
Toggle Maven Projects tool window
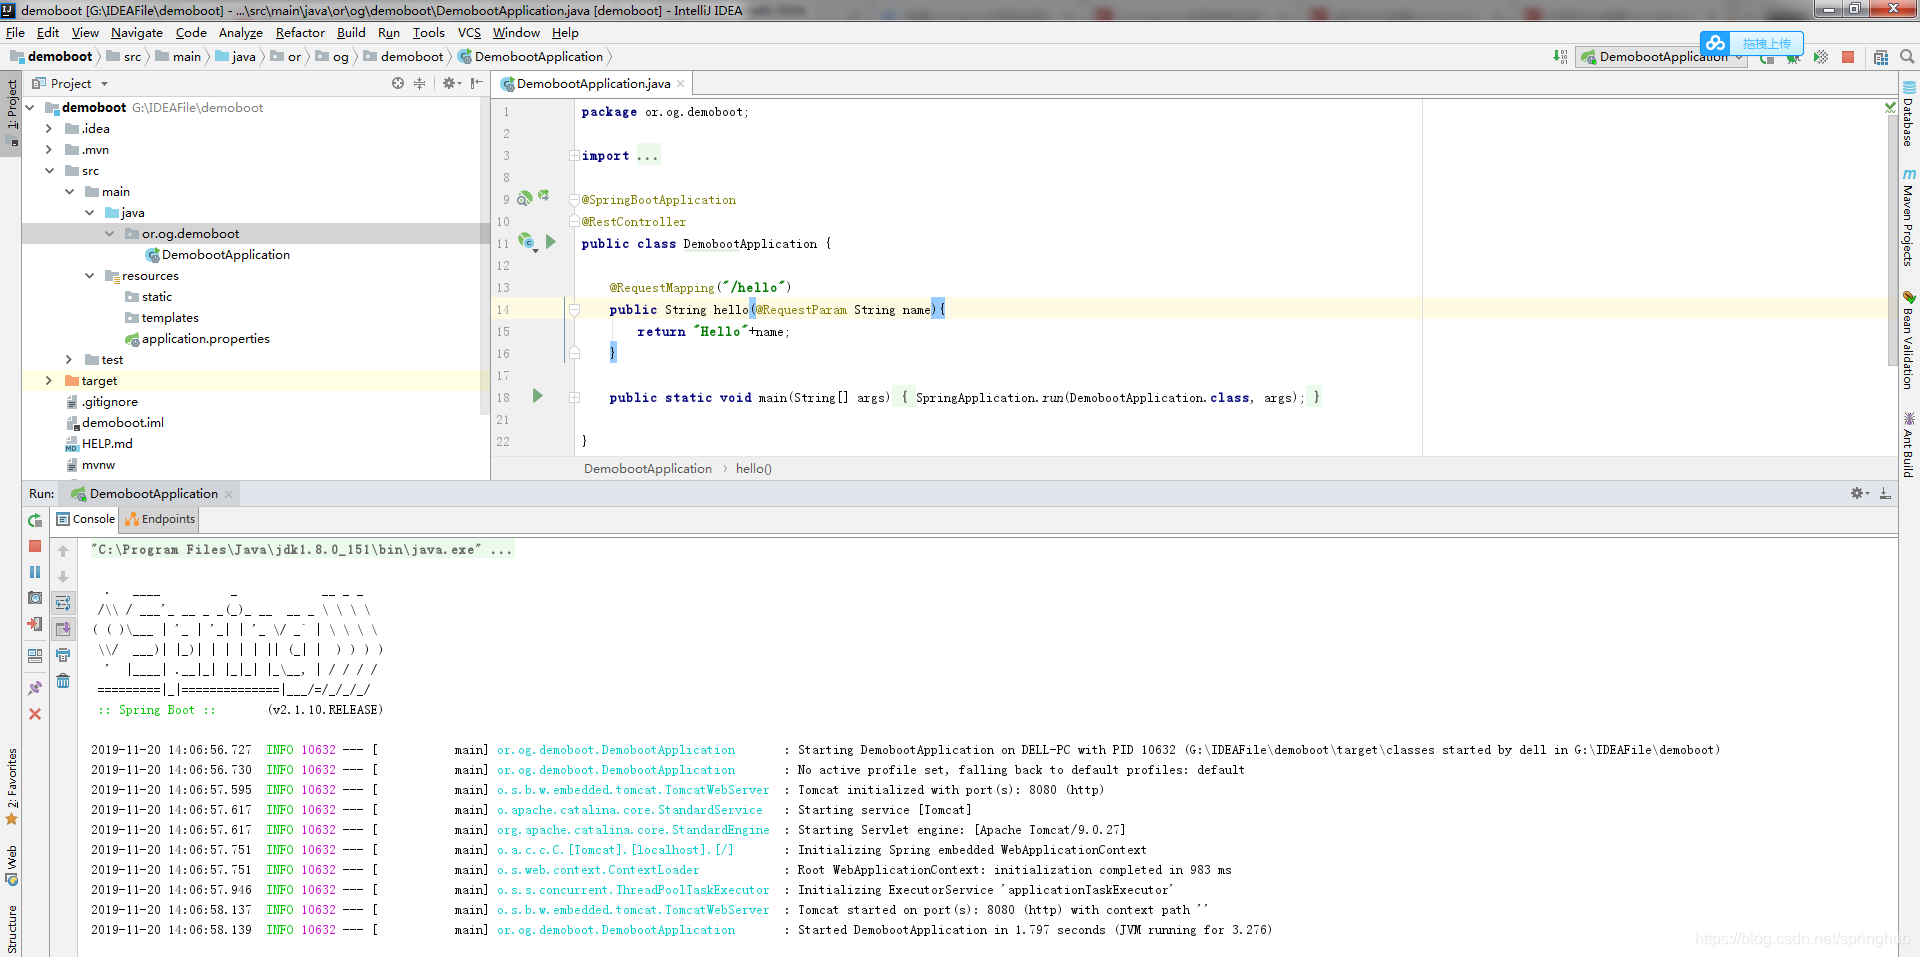click(1908, 217)
